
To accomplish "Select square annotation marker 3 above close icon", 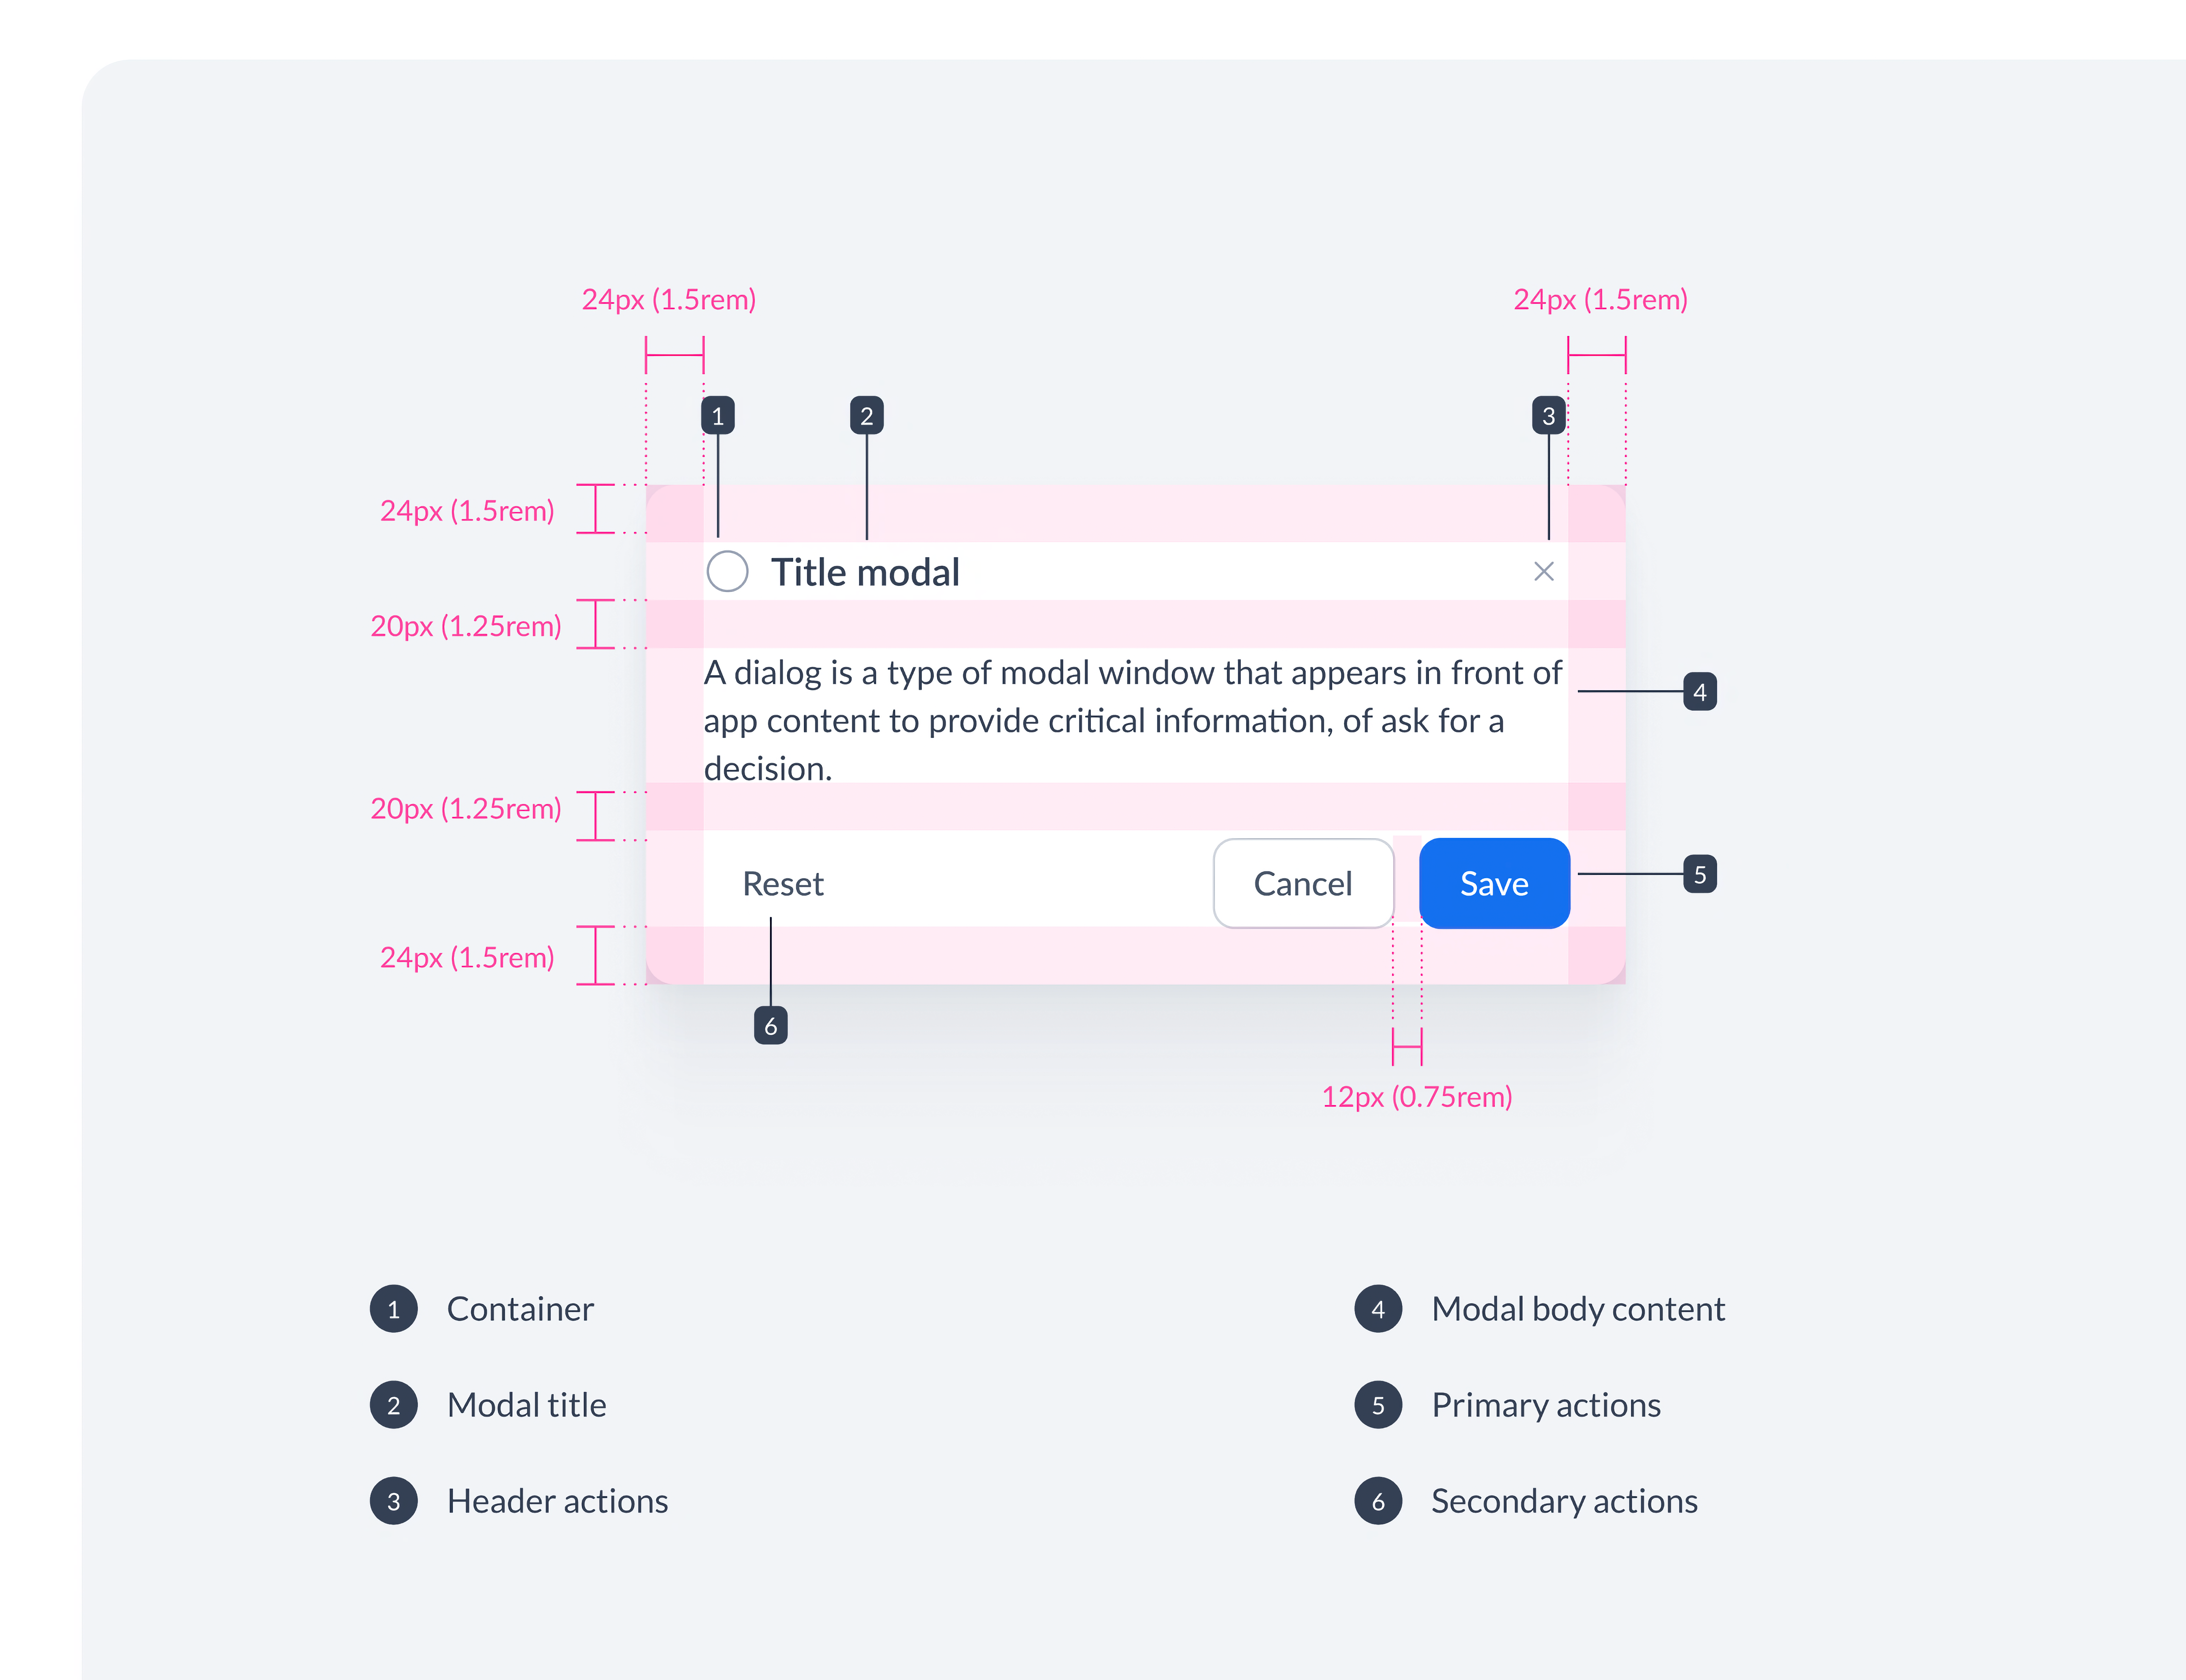I will 1548,415.
